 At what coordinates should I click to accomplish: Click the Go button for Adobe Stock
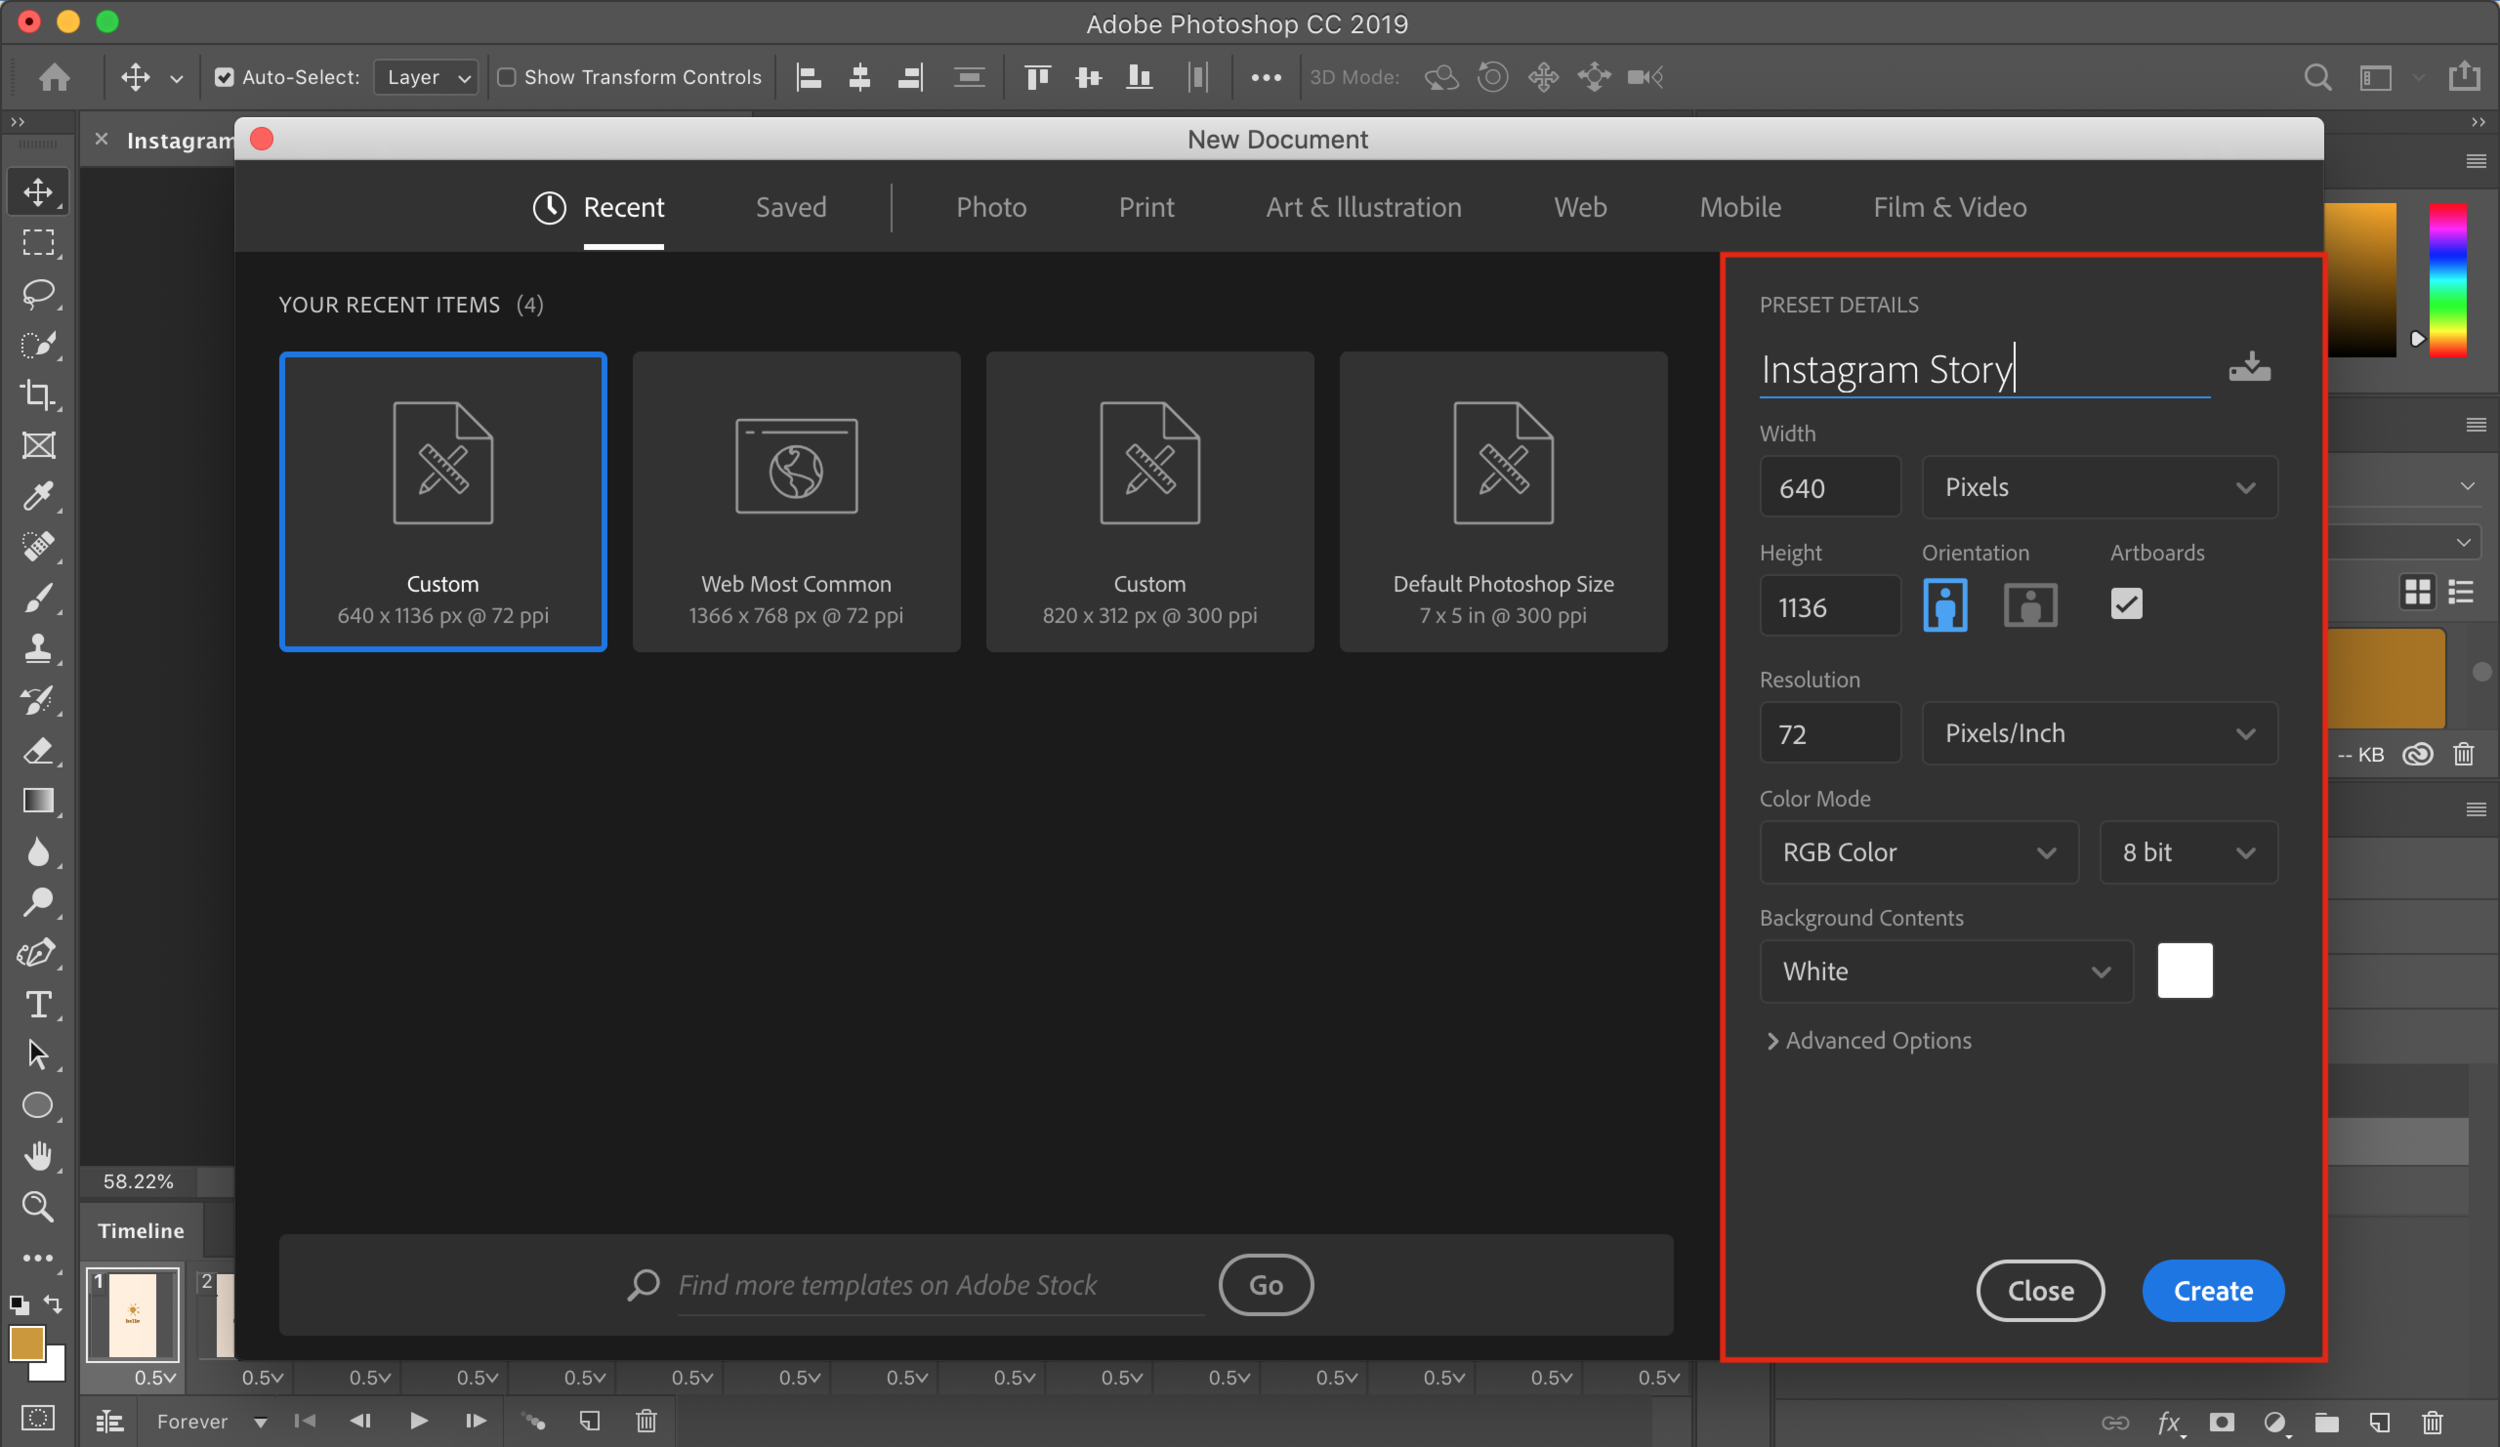click(1266, 1285)
